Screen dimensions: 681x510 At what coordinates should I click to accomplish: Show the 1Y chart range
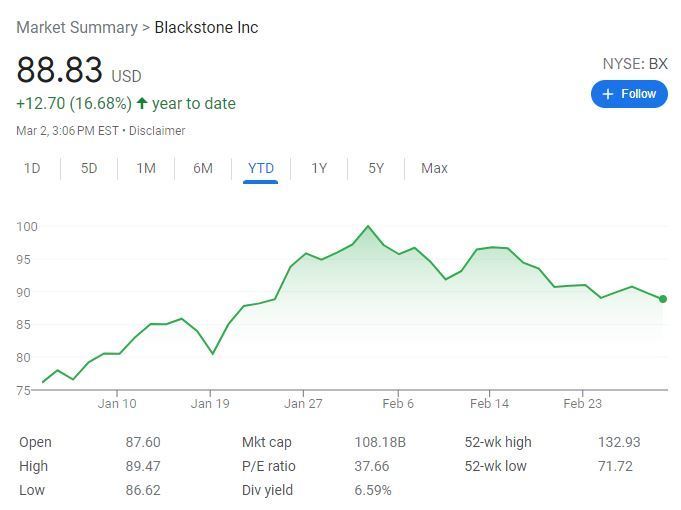pyautogui.click(x=319, y=168)
